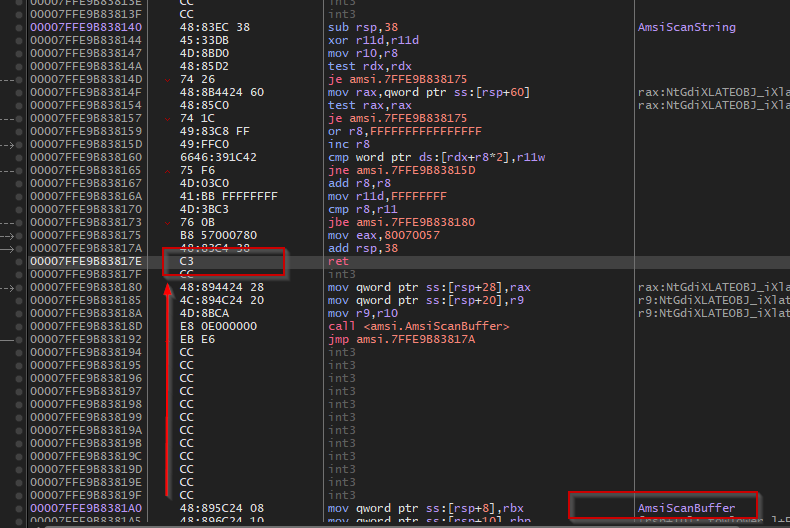
Task: Select instruction 'or r8,FFFFFFFFFFFFFFFF'
Action: 405,131
